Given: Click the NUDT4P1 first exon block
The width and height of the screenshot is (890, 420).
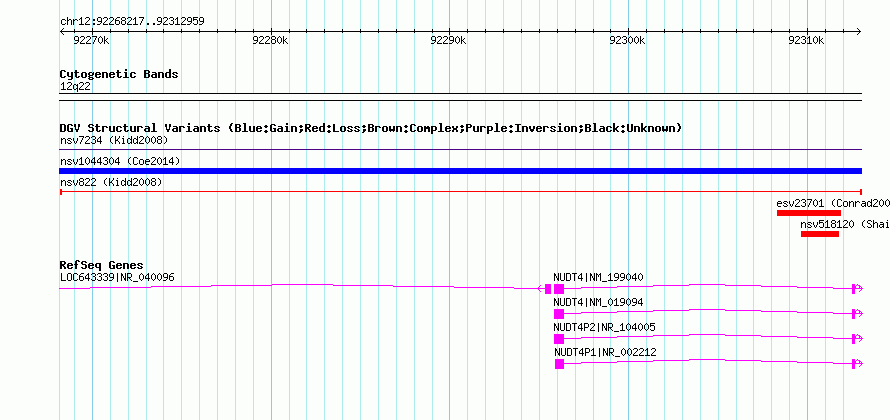Looking at the screenshot, I should [x=560, y=364].
